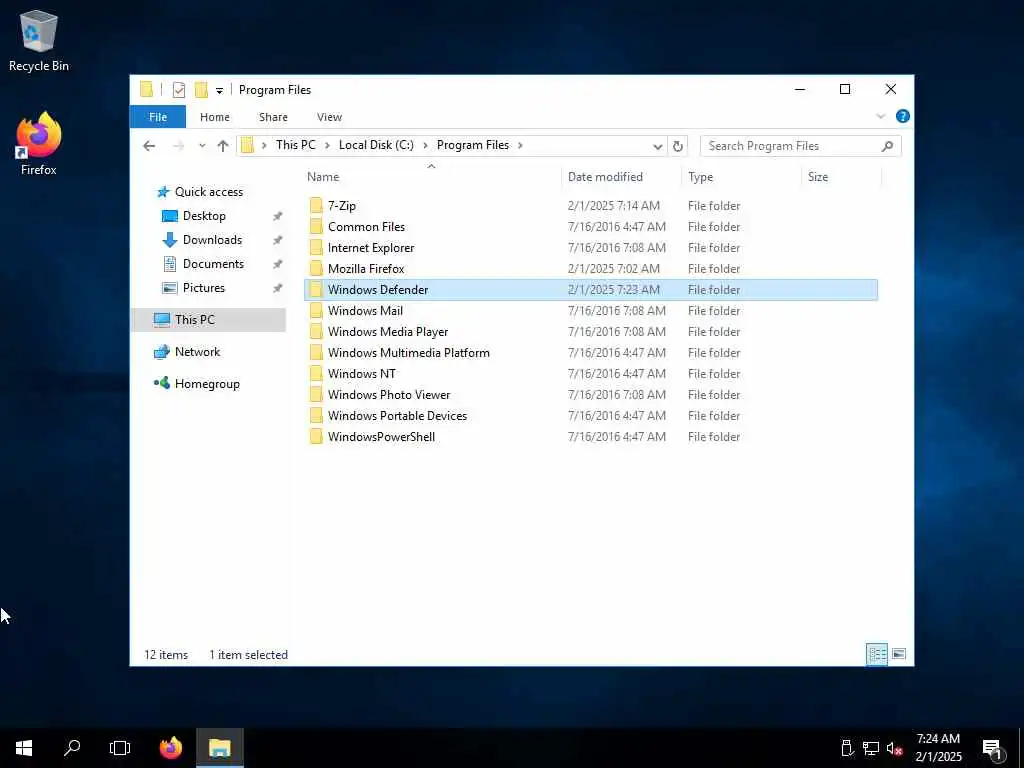
Task: Open Task View from the taskbar
Action: [120, 748]
